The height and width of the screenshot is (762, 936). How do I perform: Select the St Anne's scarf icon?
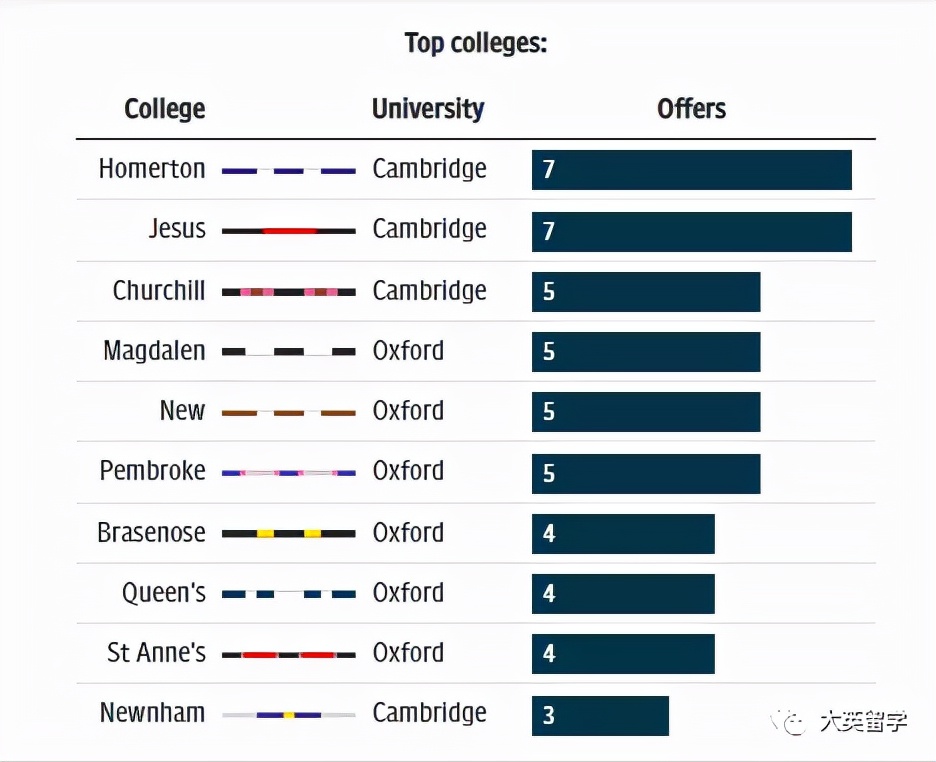coord(288,655)
